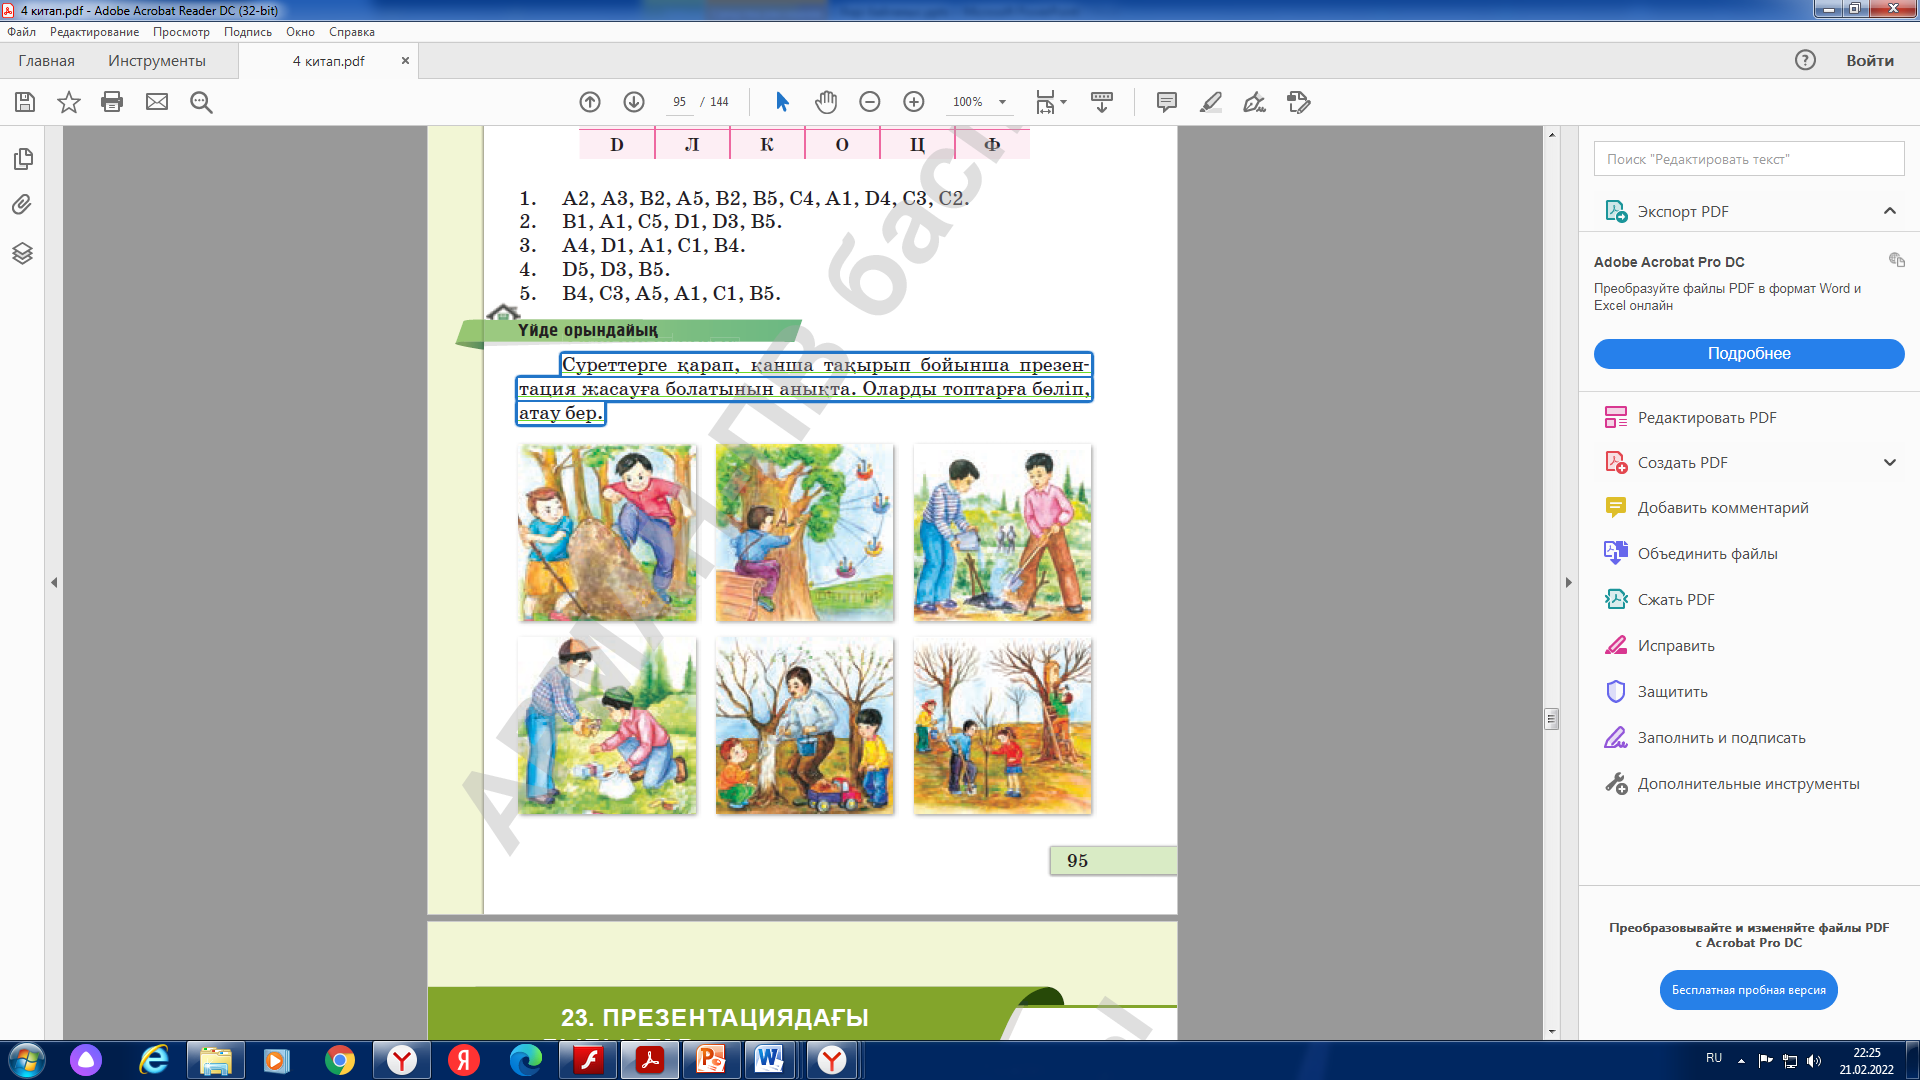Click the Save file icon
Image resolution: width=1920 pixels, height=1080 pixels.
(25, 102)
